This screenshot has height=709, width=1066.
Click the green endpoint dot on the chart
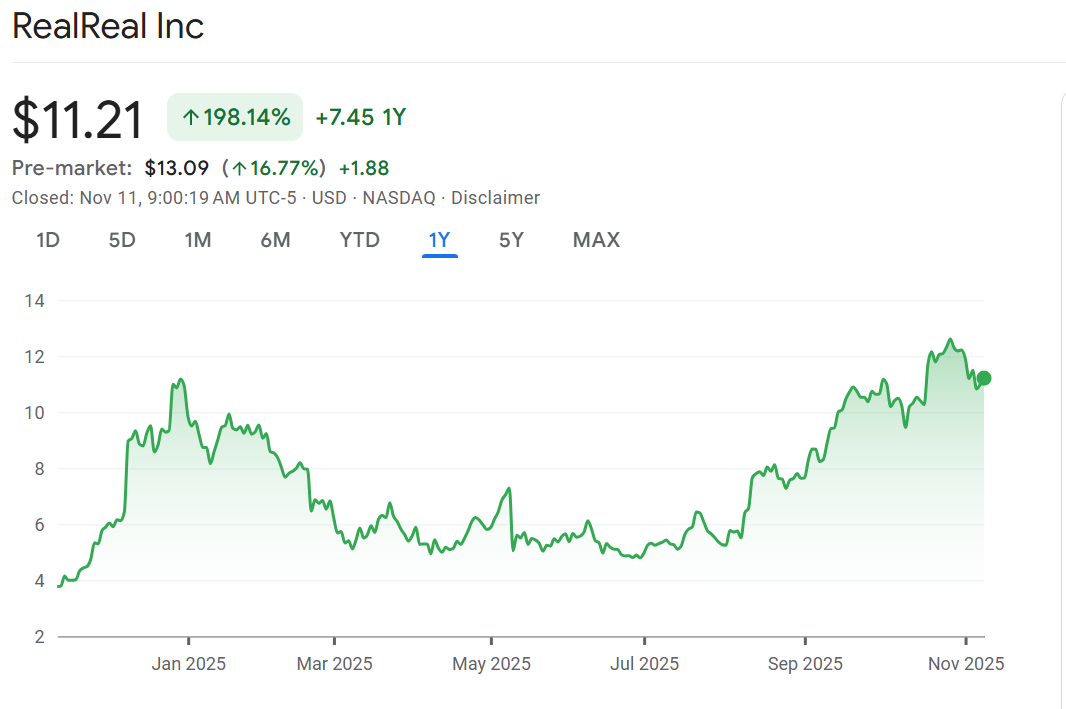(984, 378)
